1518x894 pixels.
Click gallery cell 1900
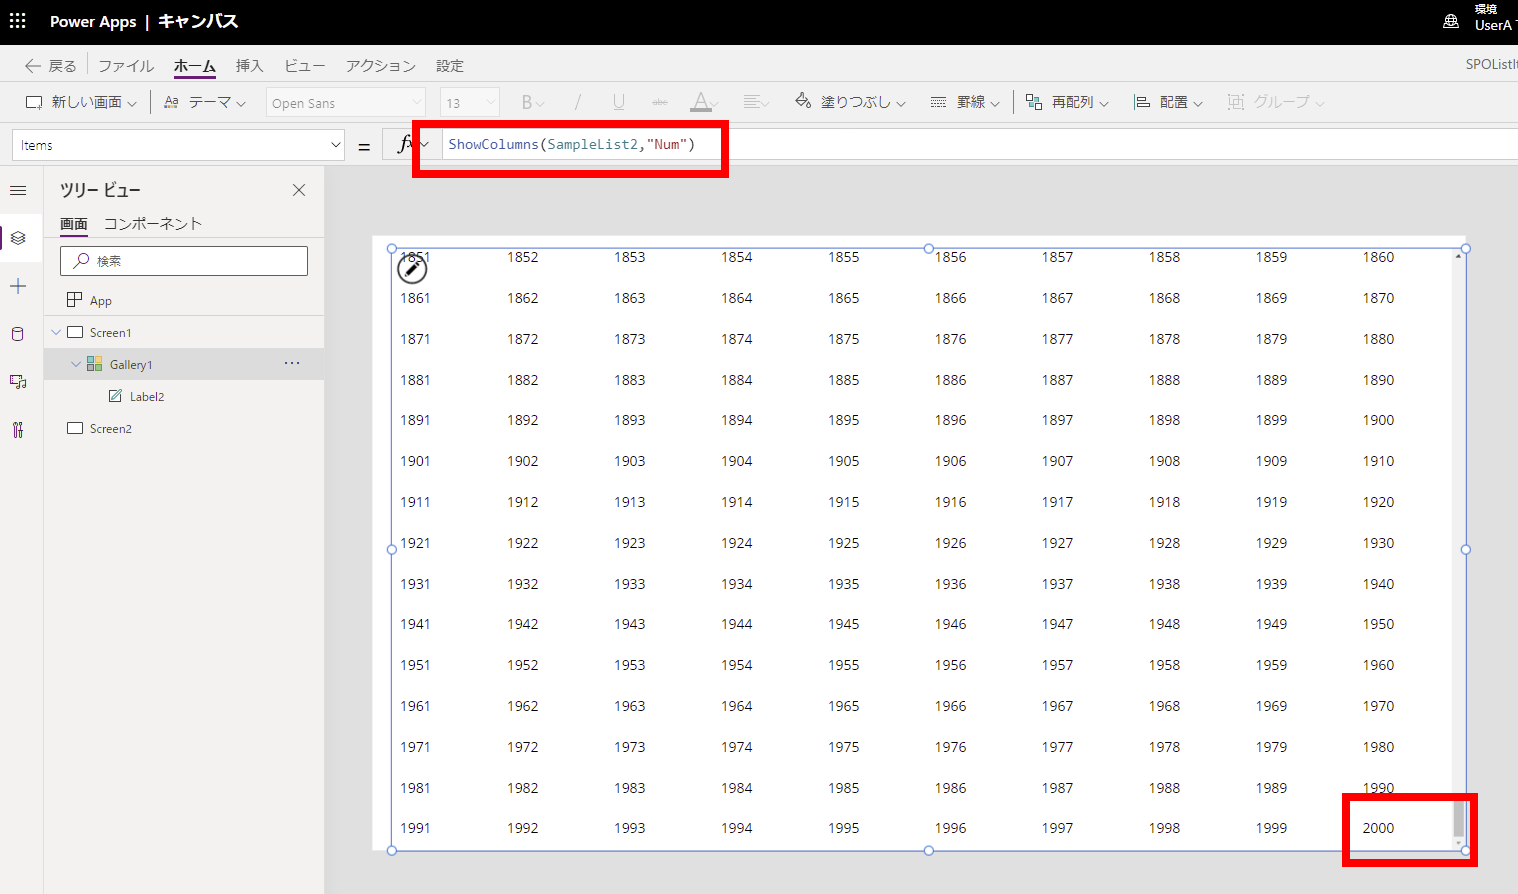tap(1378, 420)
